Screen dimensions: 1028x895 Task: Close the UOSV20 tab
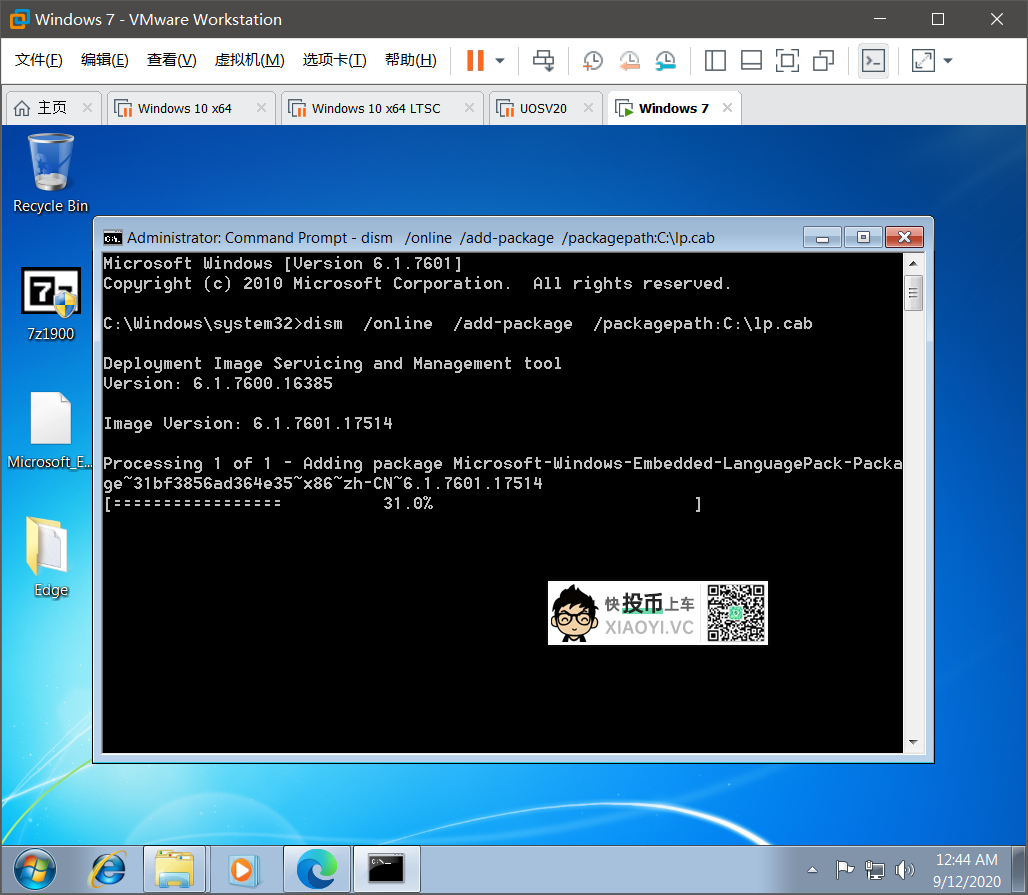[589, 108]
